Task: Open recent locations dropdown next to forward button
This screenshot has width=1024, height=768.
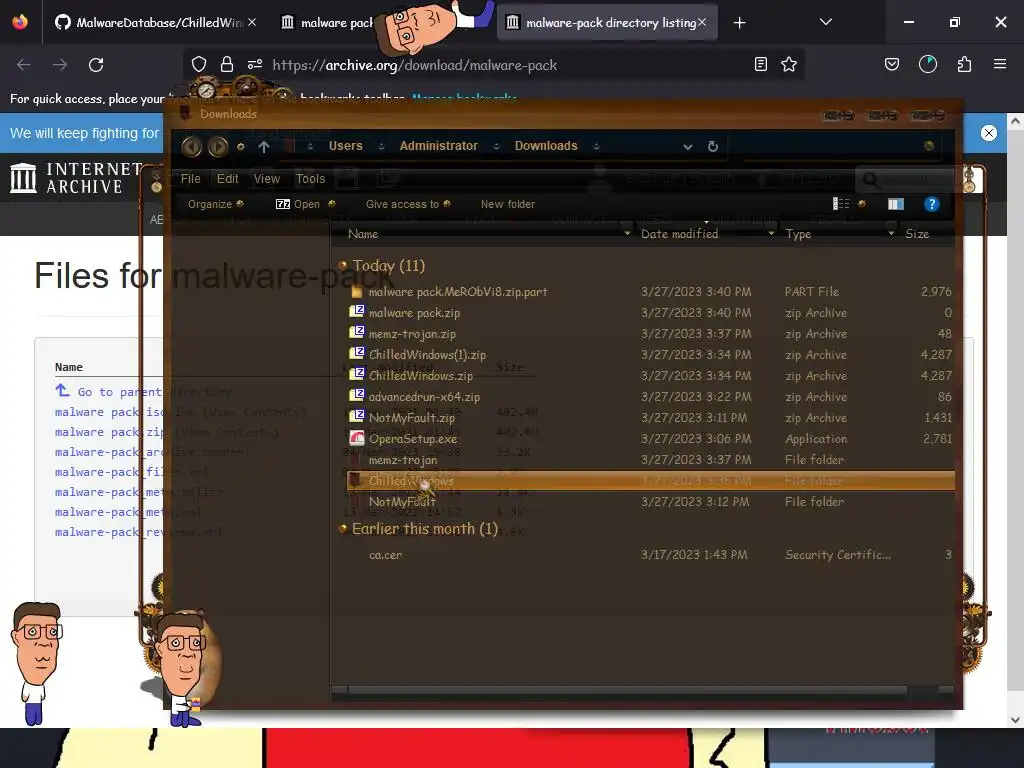Action: click(241, 147)
